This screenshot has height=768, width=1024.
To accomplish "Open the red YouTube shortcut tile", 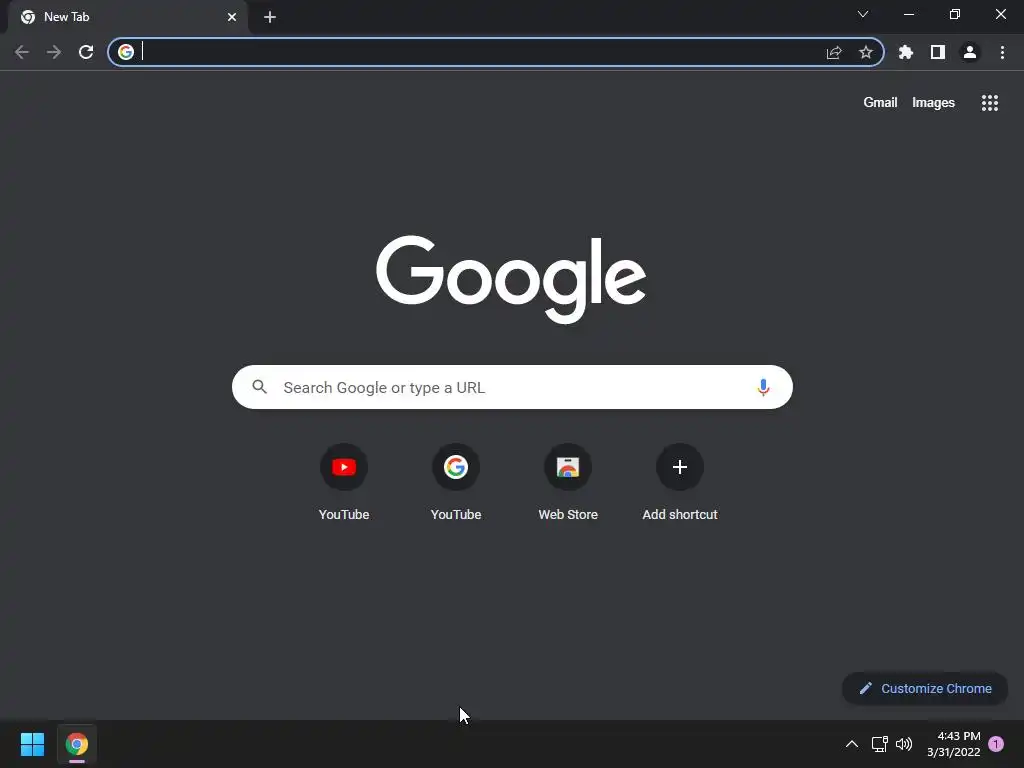I will point(344,467).
